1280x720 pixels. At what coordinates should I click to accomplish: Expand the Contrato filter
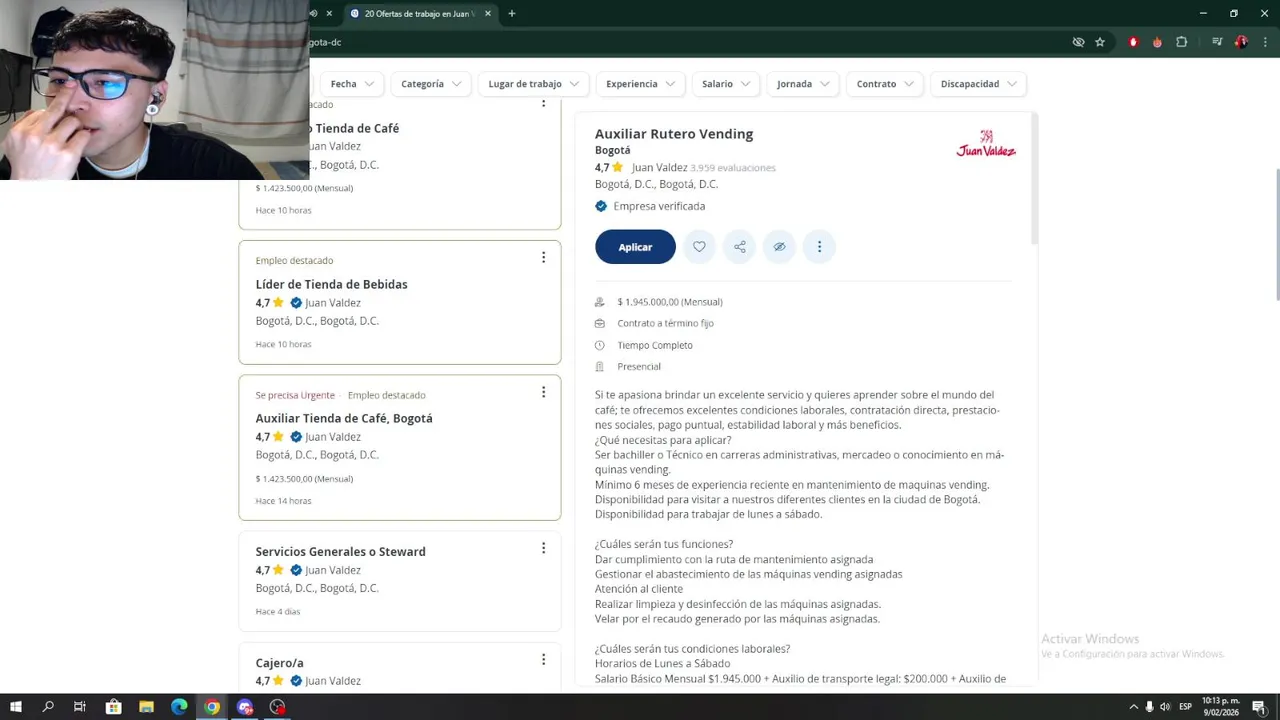[x=885, y=84]
